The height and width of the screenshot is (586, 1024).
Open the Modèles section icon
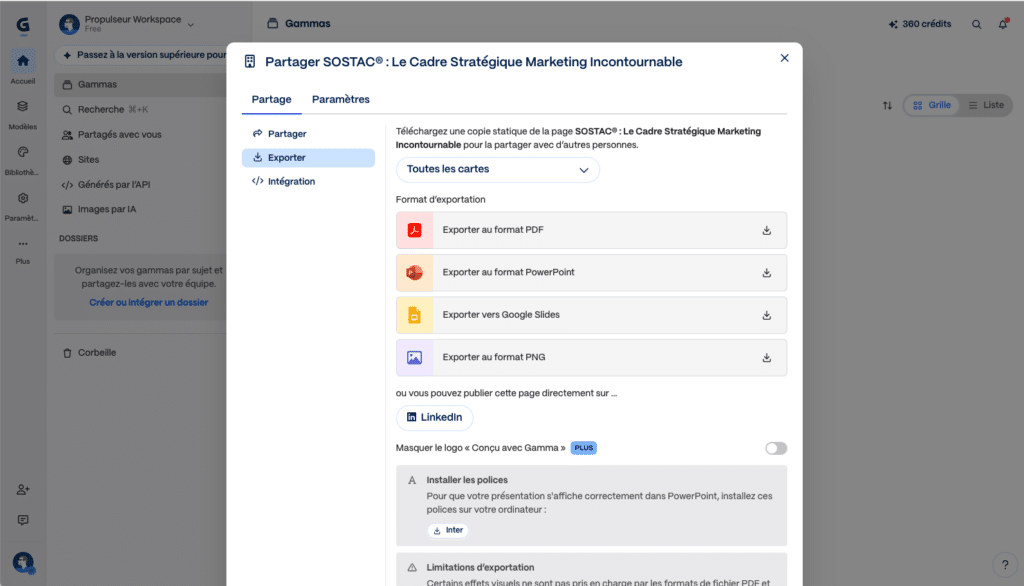(23, 106)
